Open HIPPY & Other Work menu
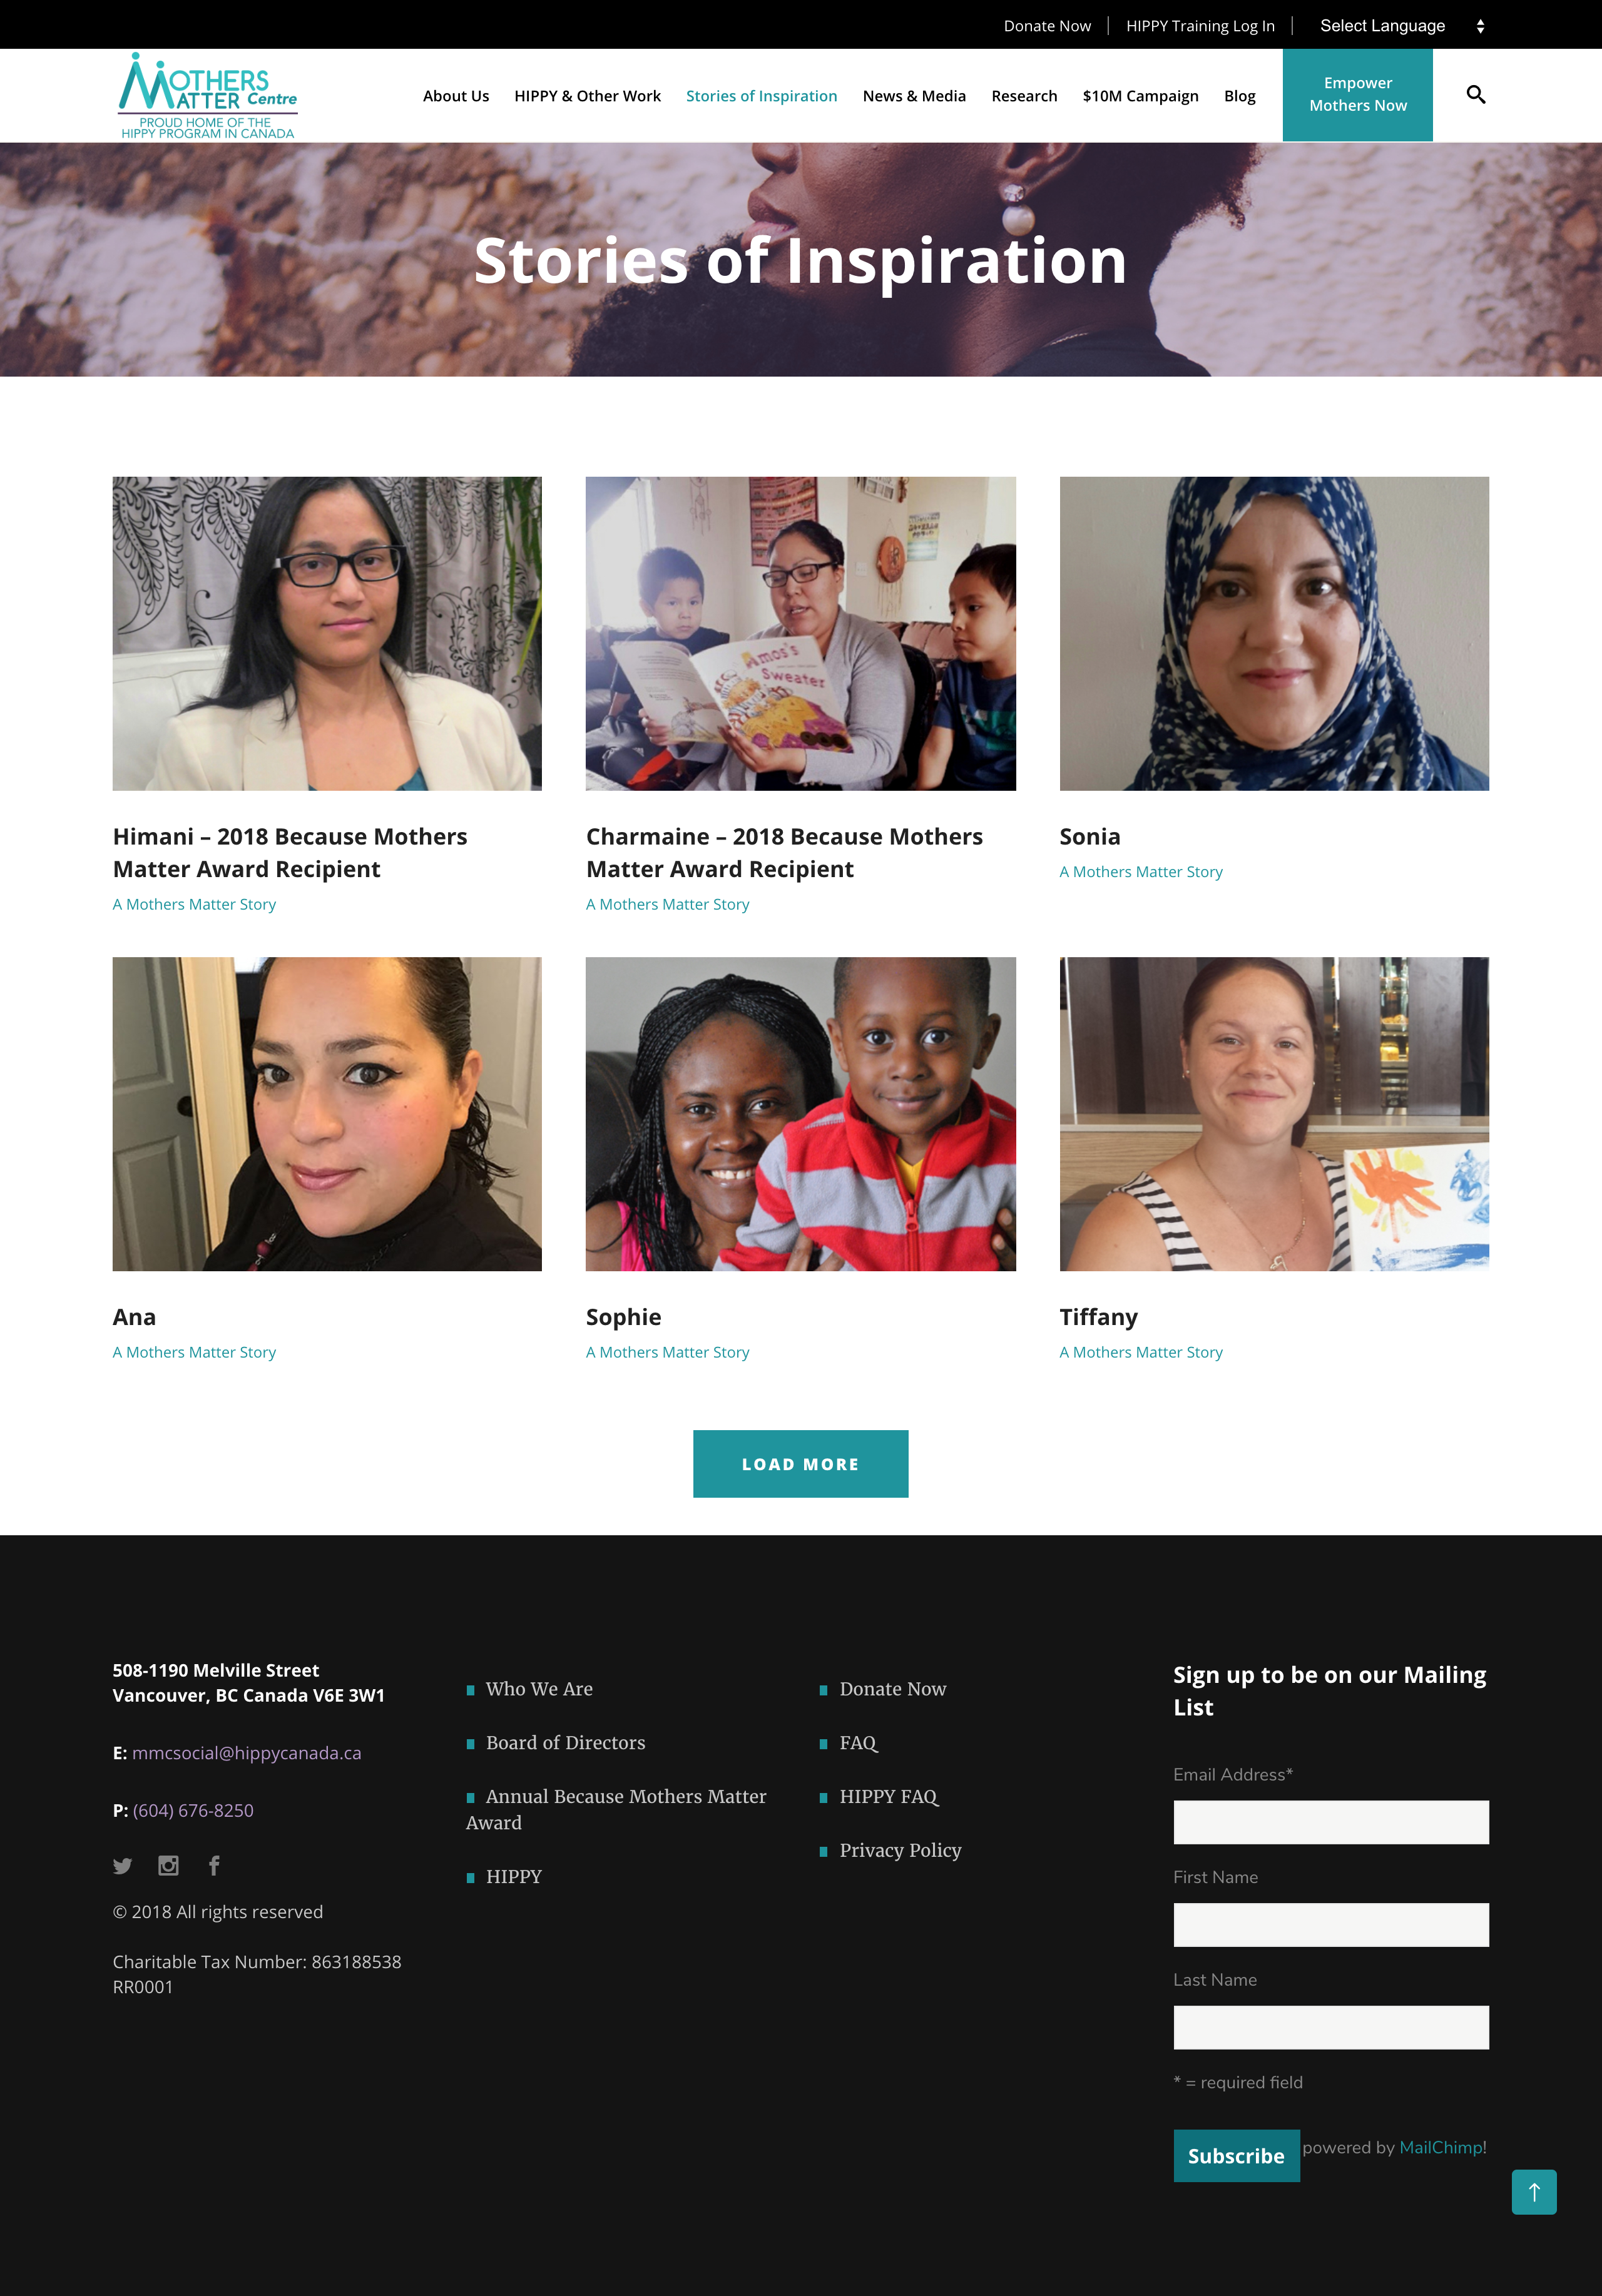This screenshot has height=2296, width=1602. [587, 96]
